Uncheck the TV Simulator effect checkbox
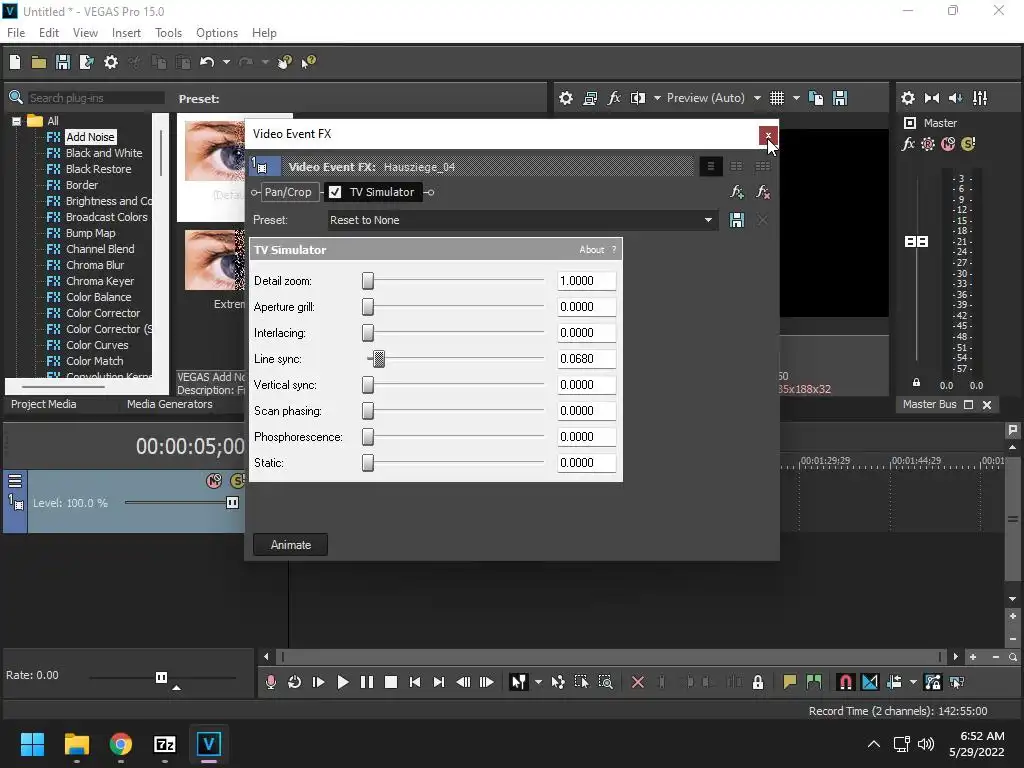Image resolution: width=1024 pixels, height=768 pixels. coord(335,192)
